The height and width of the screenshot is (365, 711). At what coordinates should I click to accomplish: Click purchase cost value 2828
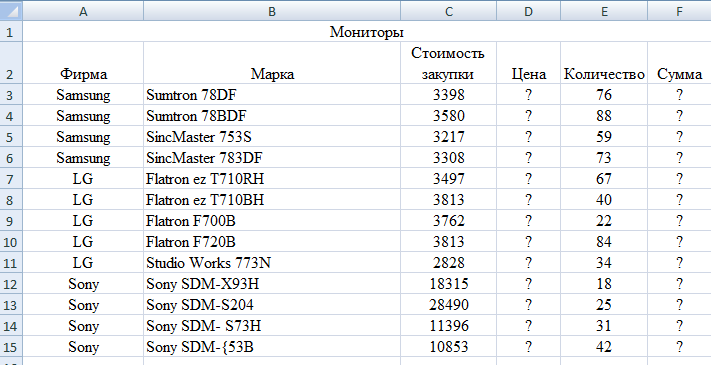tap(448, 263)
